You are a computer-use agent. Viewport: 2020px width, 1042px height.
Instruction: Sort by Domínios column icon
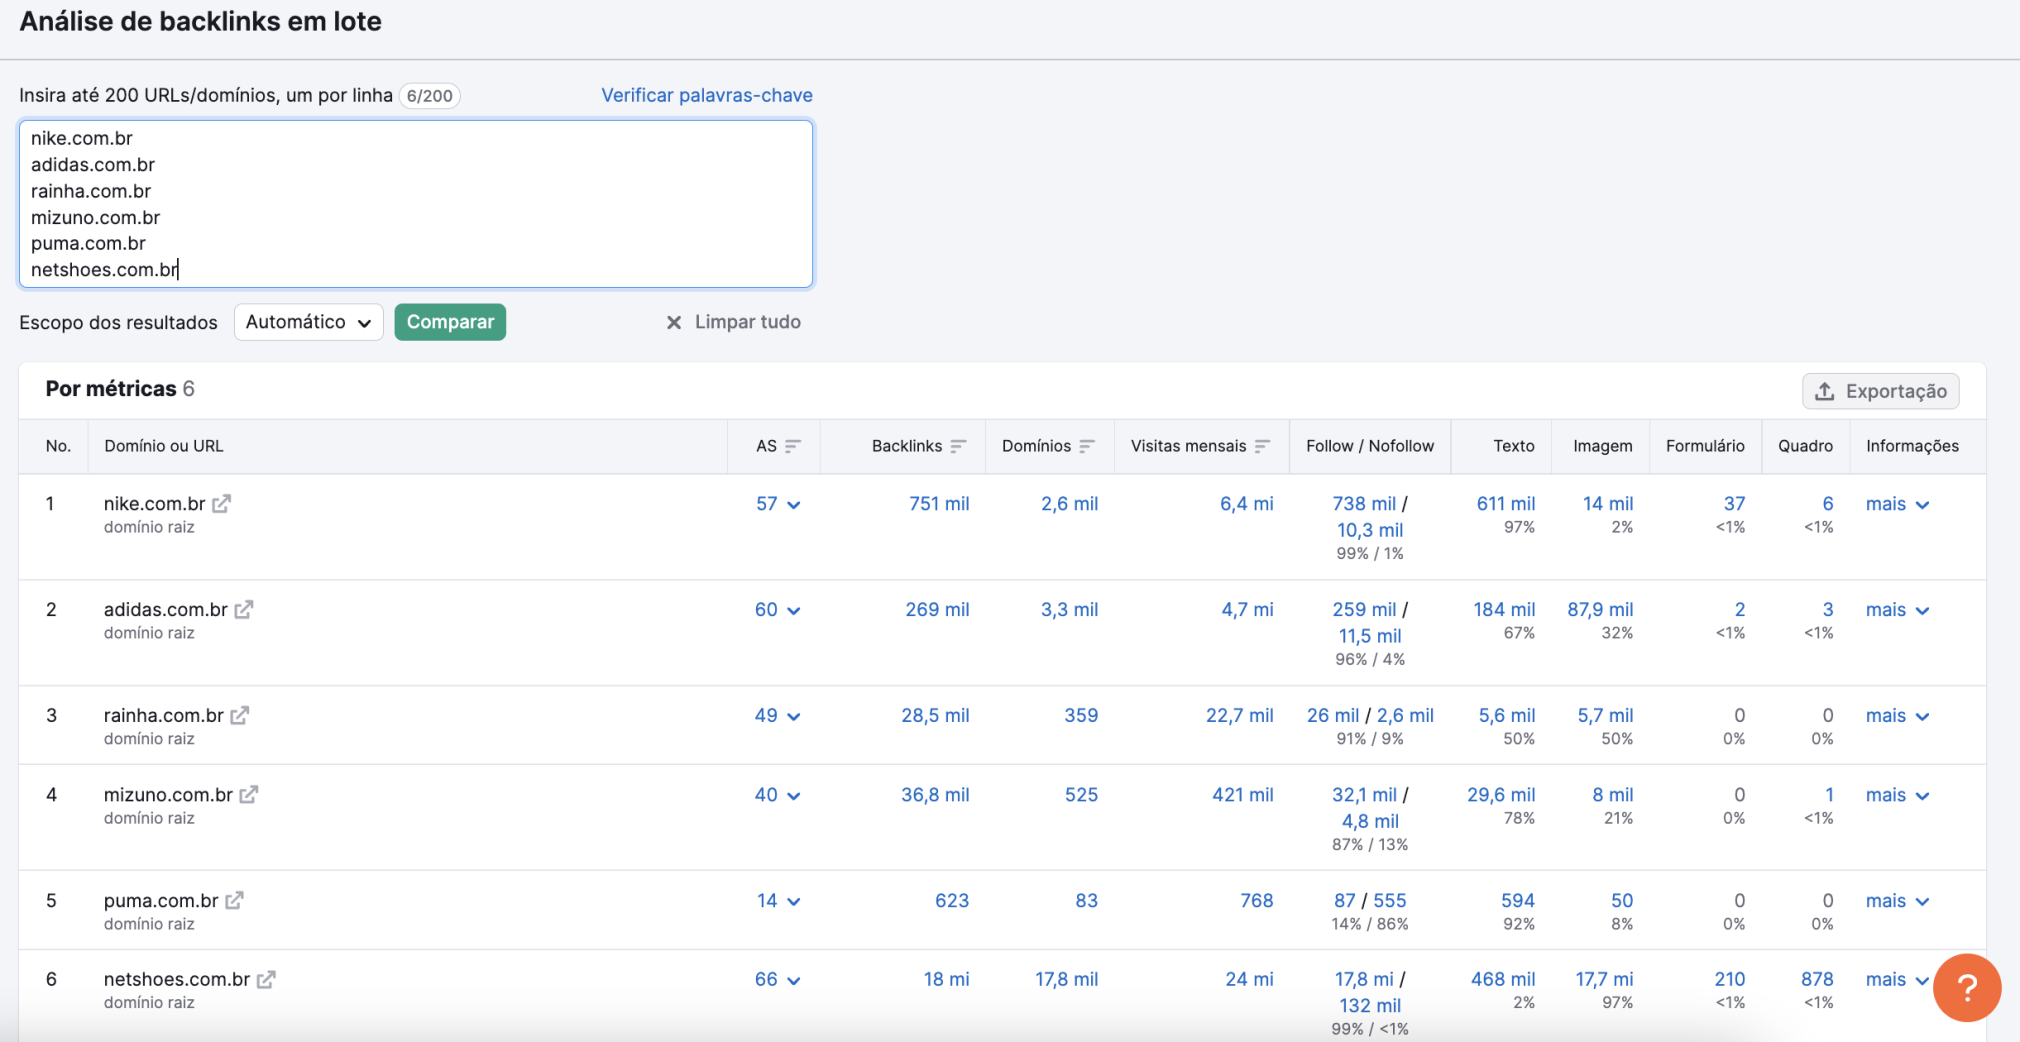[x=1087, y=446]
